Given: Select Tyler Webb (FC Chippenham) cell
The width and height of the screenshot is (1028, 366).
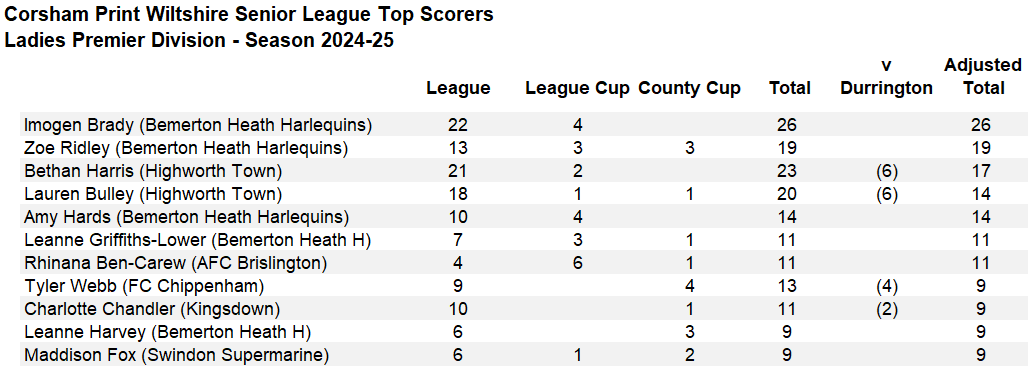Looking at the screenshot, I should click(x=144, y=287).
